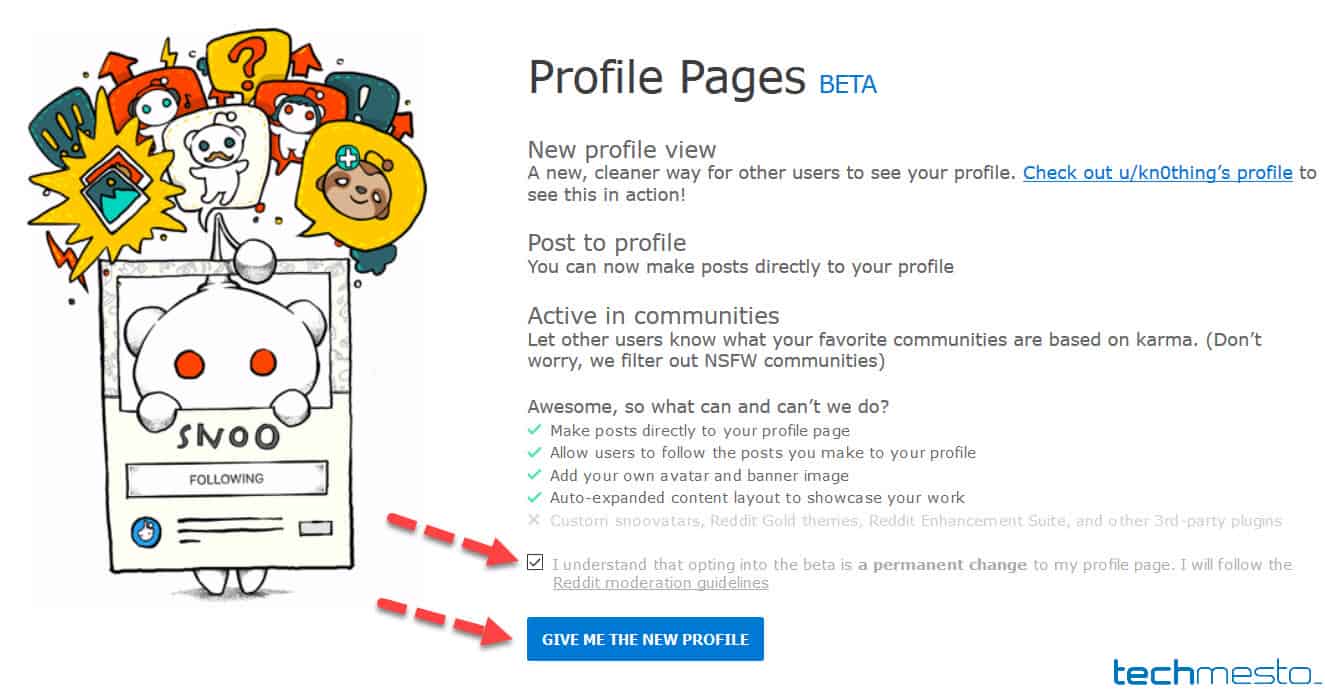The height and width of the screenshot is (690, 1325).
Task: Click the SNOO name on the profile card
Action: click(x=229, y=438)
